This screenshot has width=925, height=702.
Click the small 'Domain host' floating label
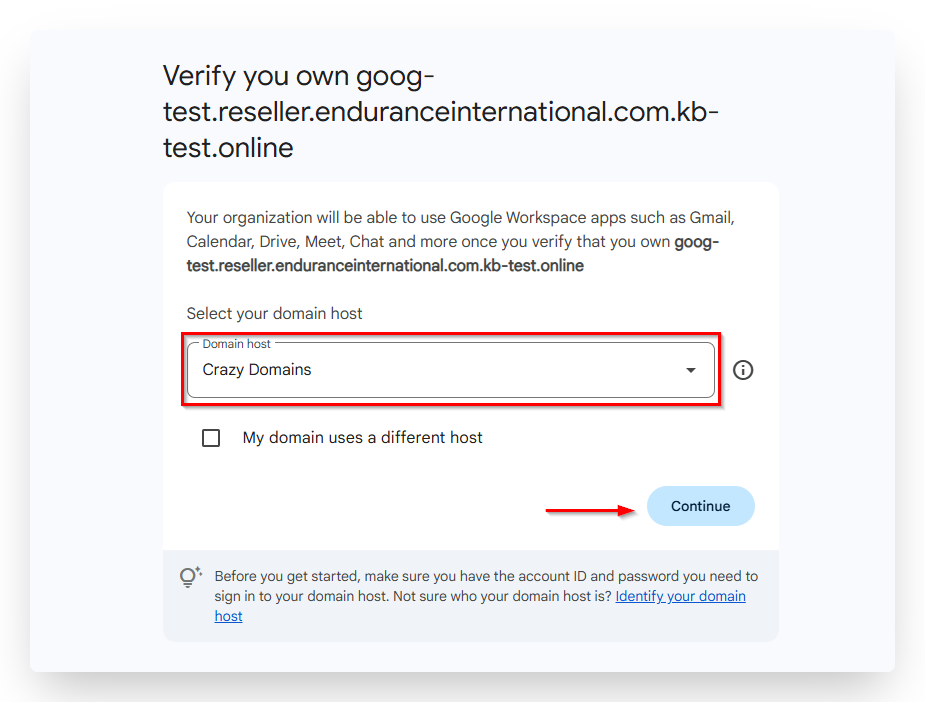click(236, 343)
